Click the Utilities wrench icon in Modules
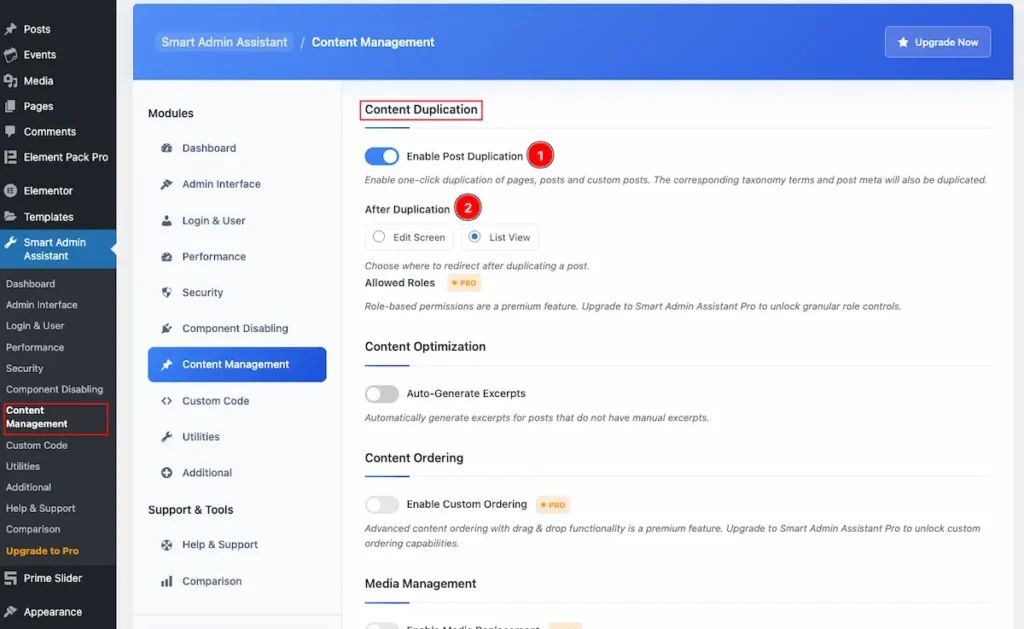 click(x=167, y=436)
